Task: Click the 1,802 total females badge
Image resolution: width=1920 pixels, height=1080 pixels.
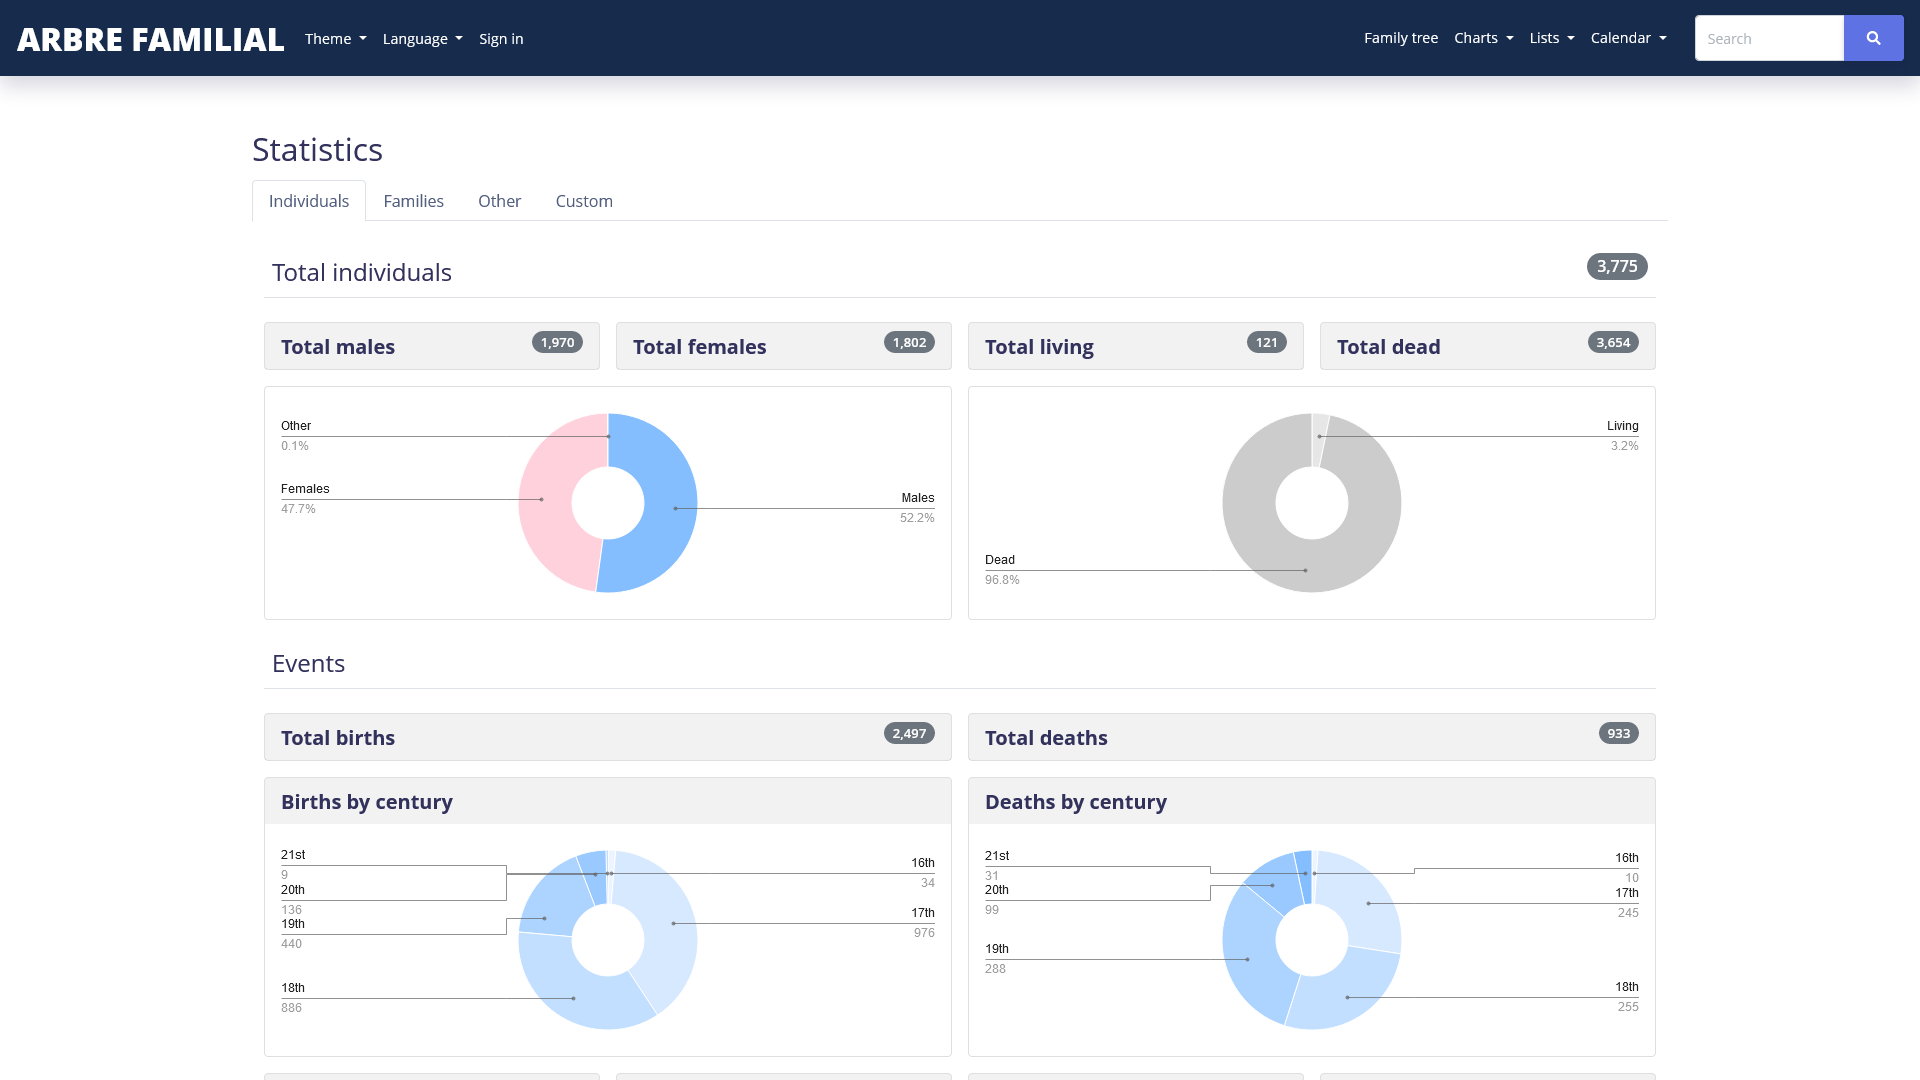Action: [909, 342]
